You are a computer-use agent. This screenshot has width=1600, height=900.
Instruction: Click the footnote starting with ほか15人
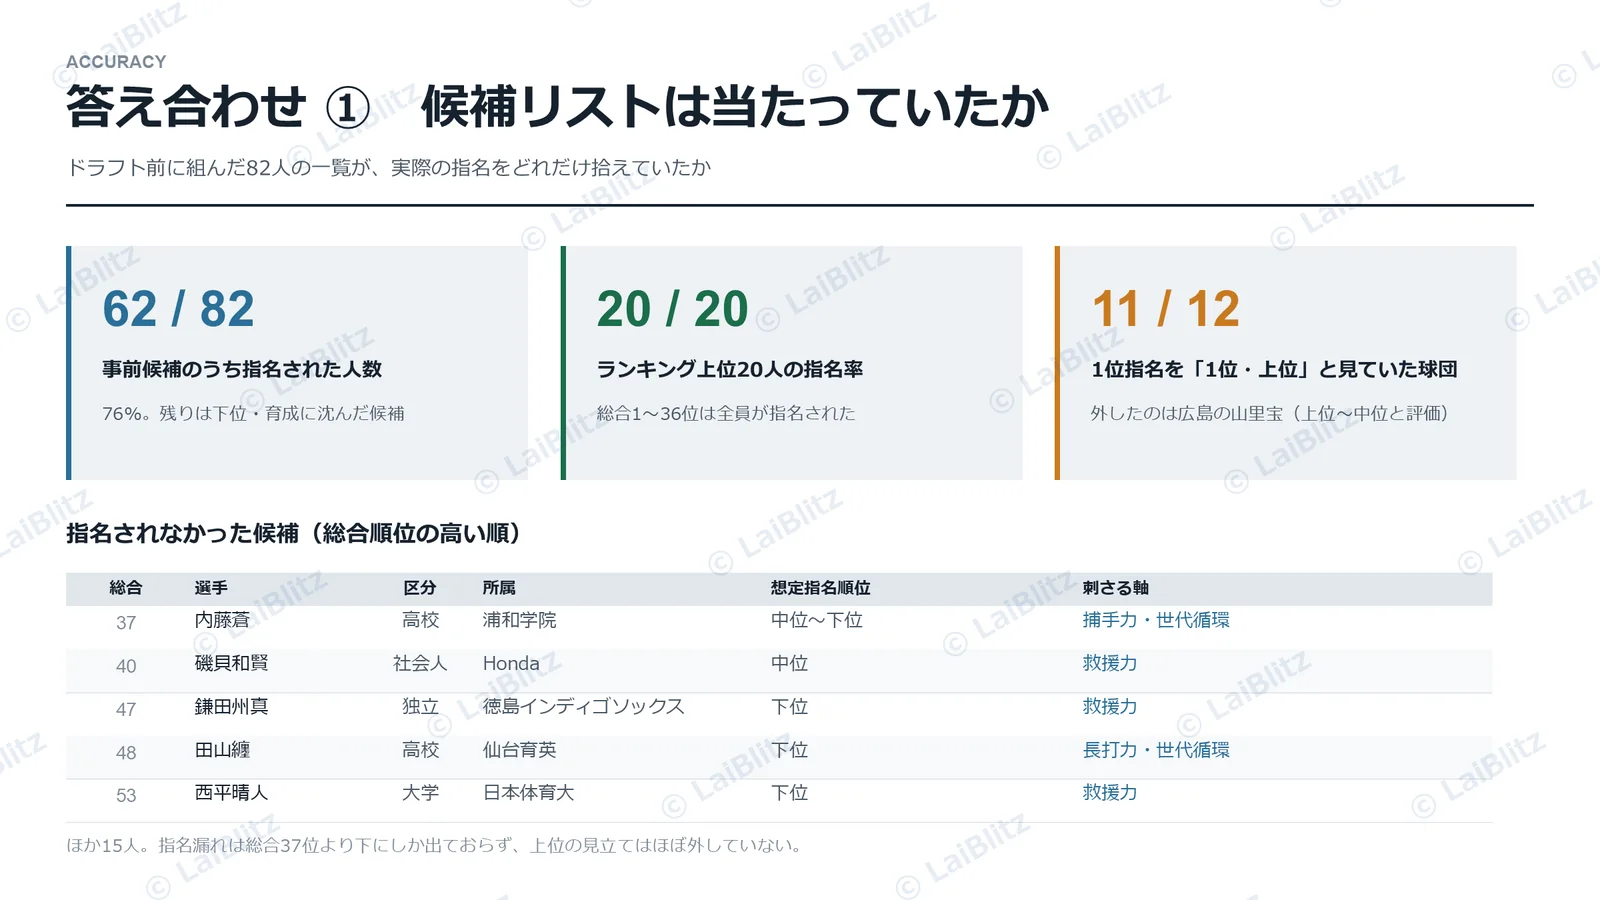click(x=435, y=845)
